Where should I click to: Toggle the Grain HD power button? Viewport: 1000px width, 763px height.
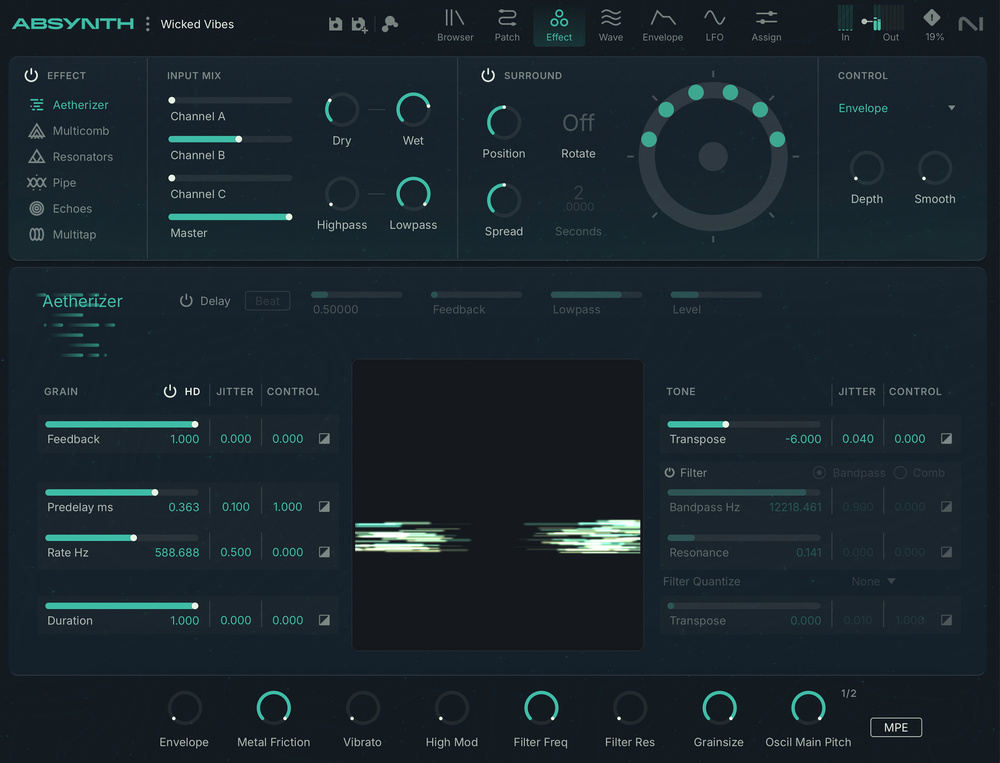coord(170,391)
